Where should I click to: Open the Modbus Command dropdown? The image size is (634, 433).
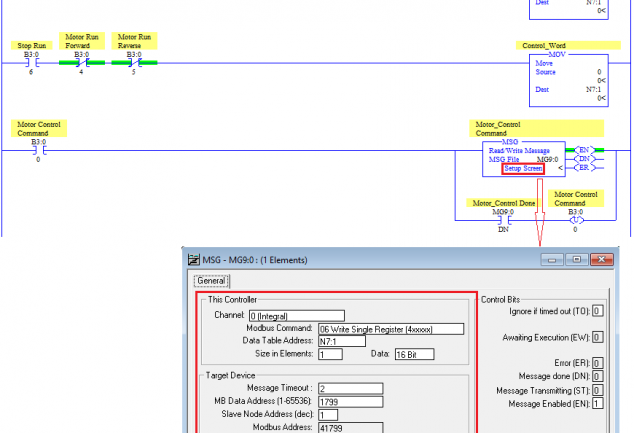click(391, 329)
